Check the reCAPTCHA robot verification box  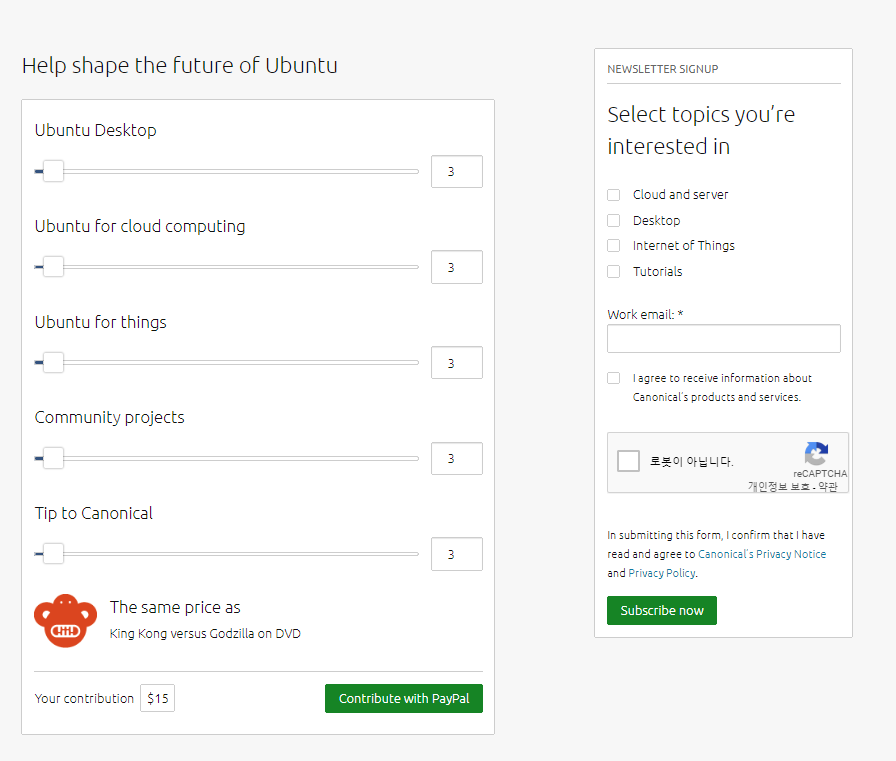[x=629, y=461]
